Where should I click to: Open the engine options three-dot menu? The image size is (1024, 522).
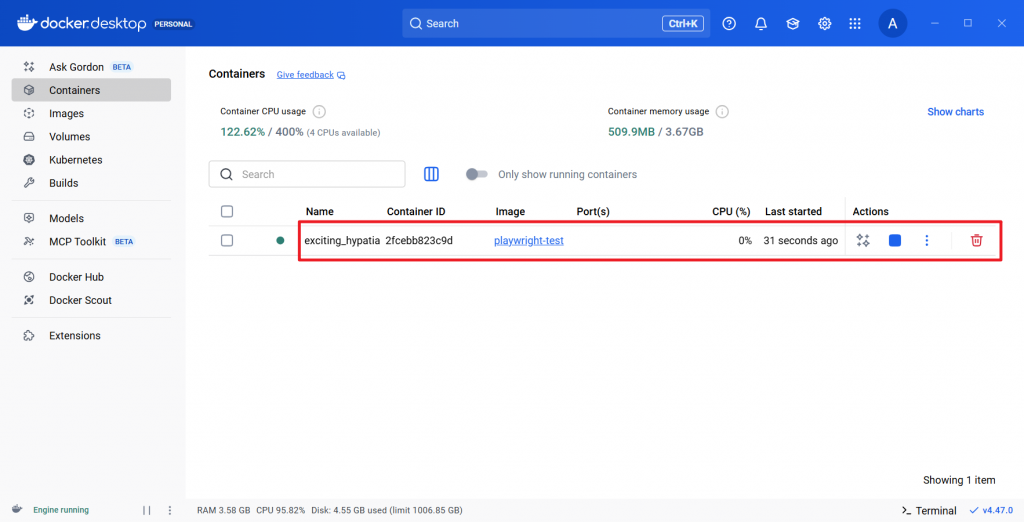coord(170,510)
